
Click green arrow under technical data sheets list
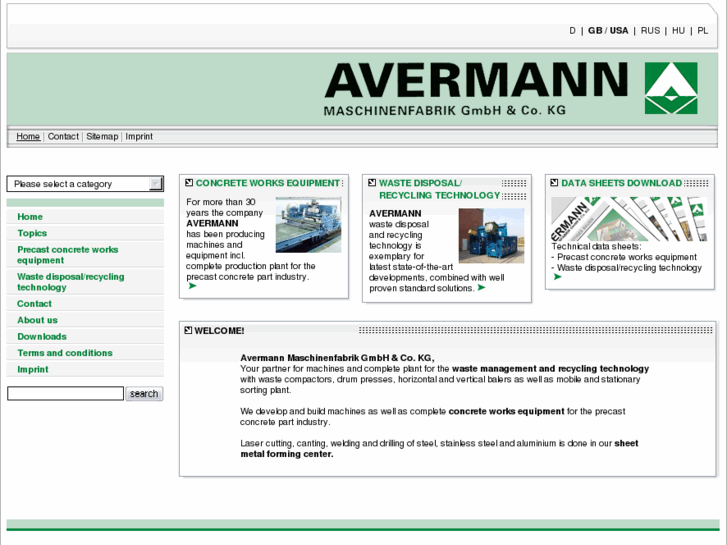pos(557,277)
